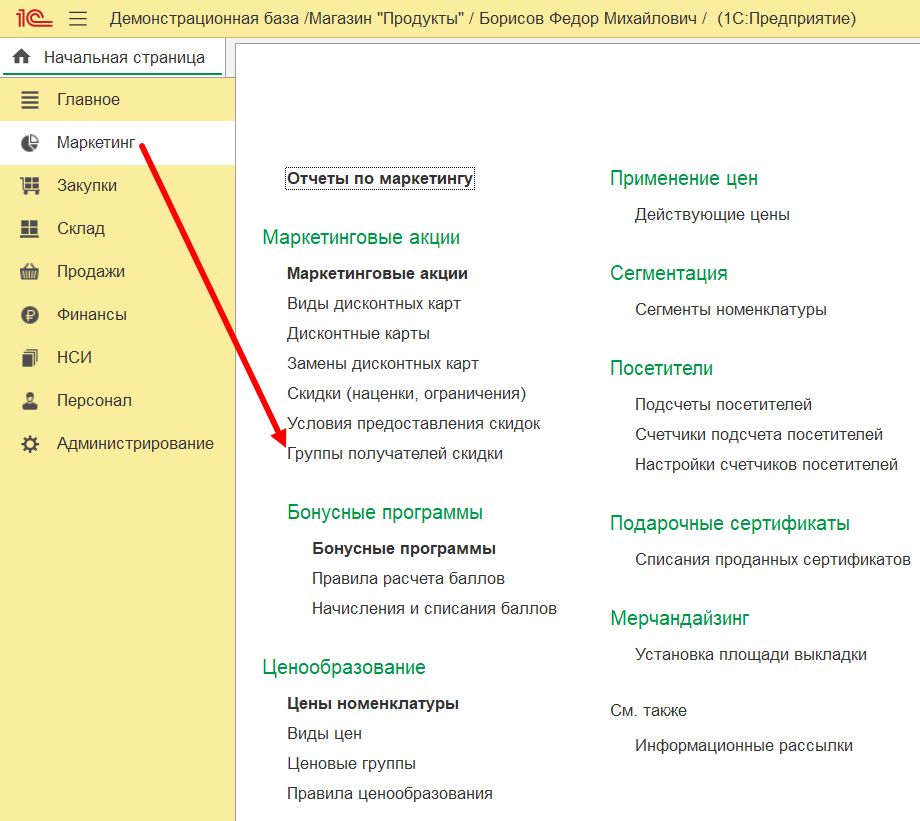Click the Администрирование gear icon
Screen dimensions: 920x821
coord(30,444)
